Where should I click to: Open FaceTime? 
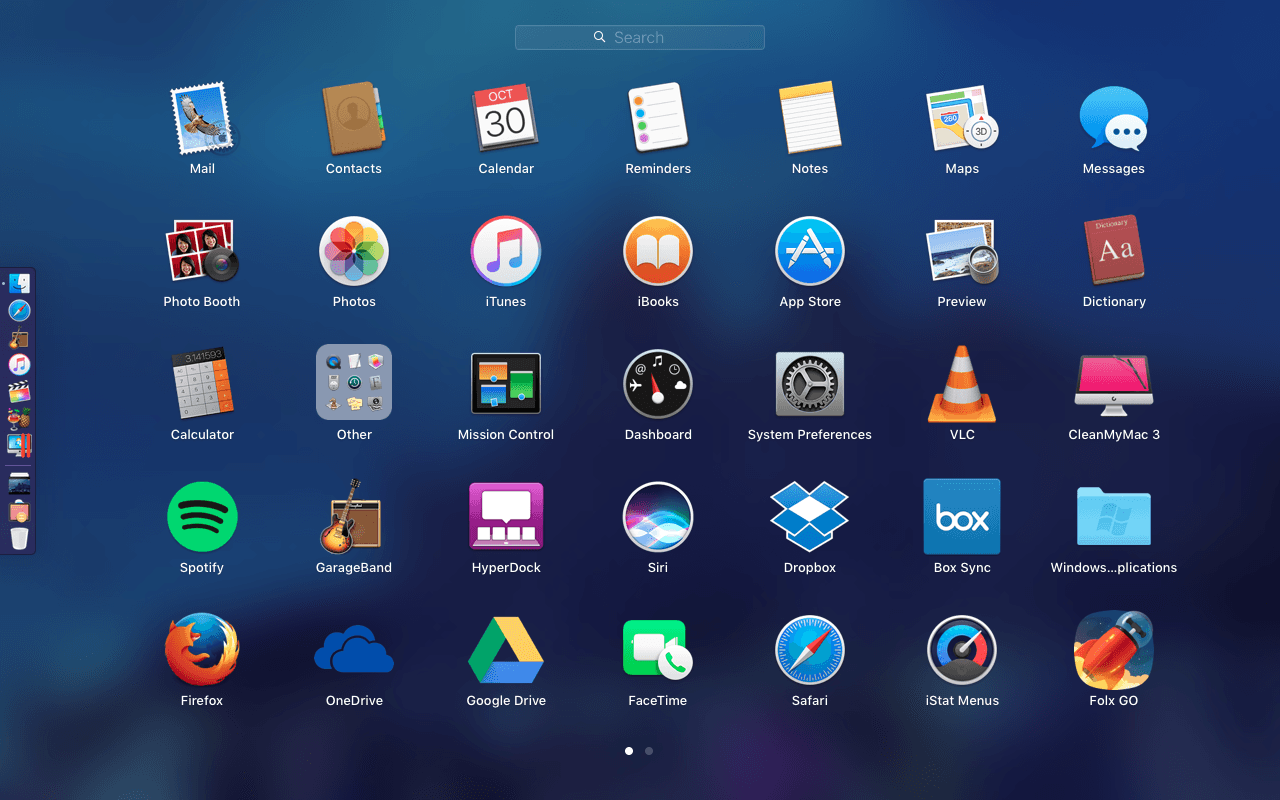pyautogui.click(x=658, y=650)
